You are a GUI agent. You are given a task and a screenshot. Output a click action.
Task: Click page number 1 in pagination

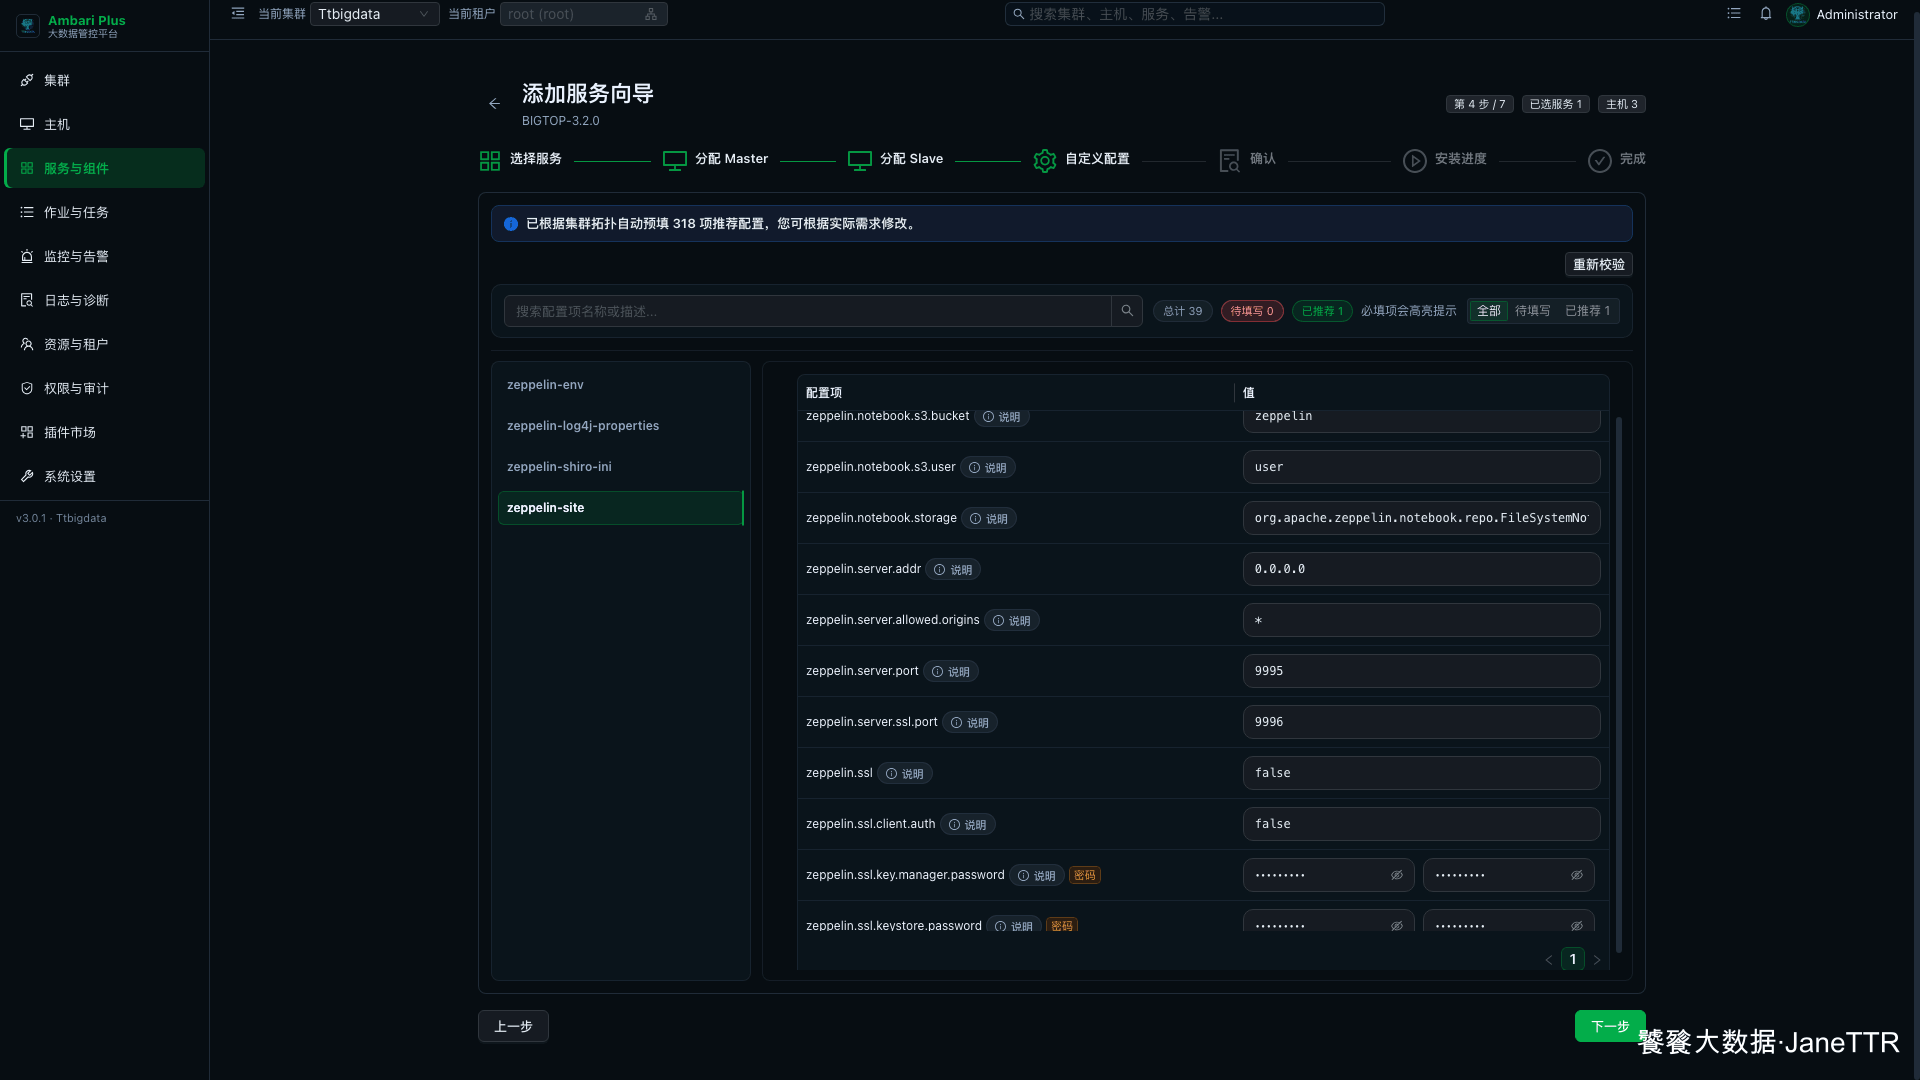point(1573,960)
